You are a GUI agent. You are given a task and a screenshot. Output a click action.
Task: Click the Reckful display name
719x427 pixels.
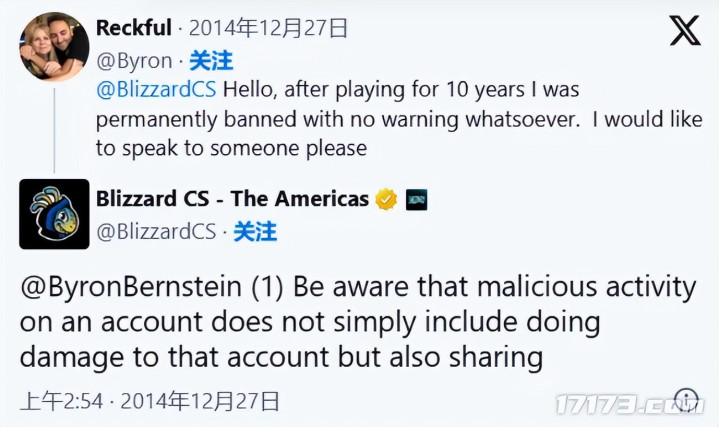[134, 28]
